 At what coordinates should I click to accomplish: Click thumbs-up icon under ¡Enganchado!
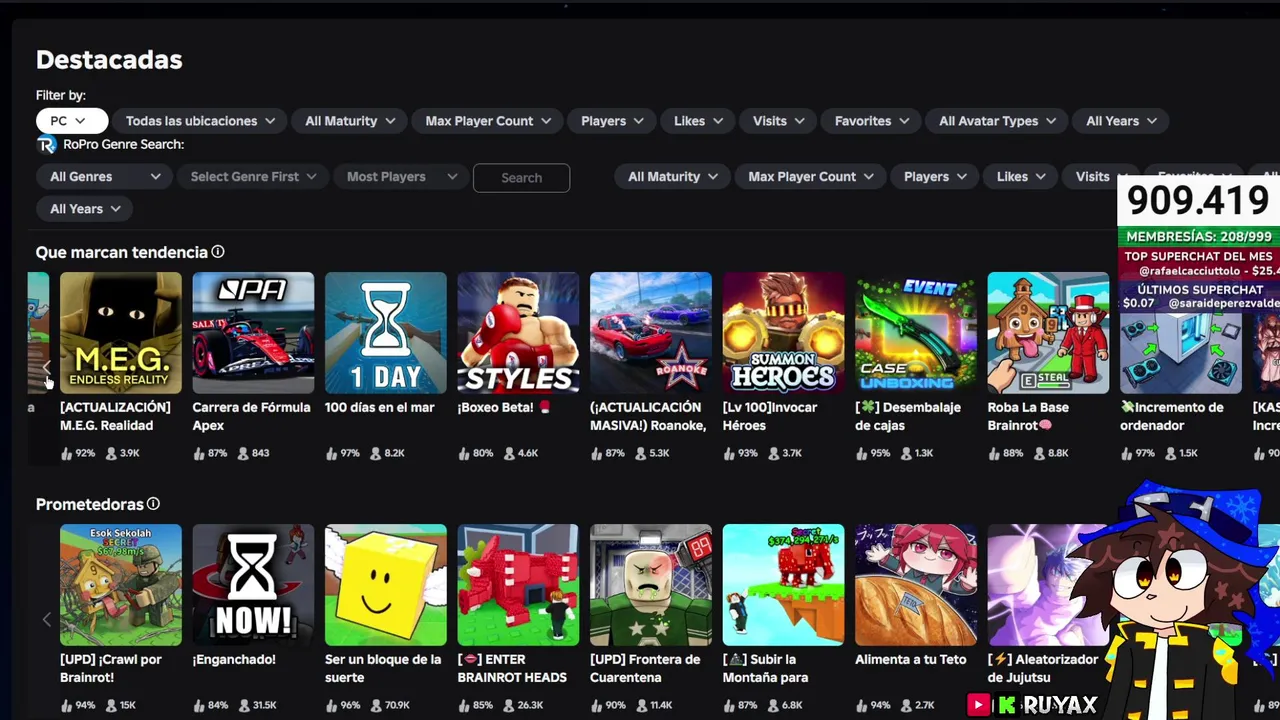tap(199, 705)
